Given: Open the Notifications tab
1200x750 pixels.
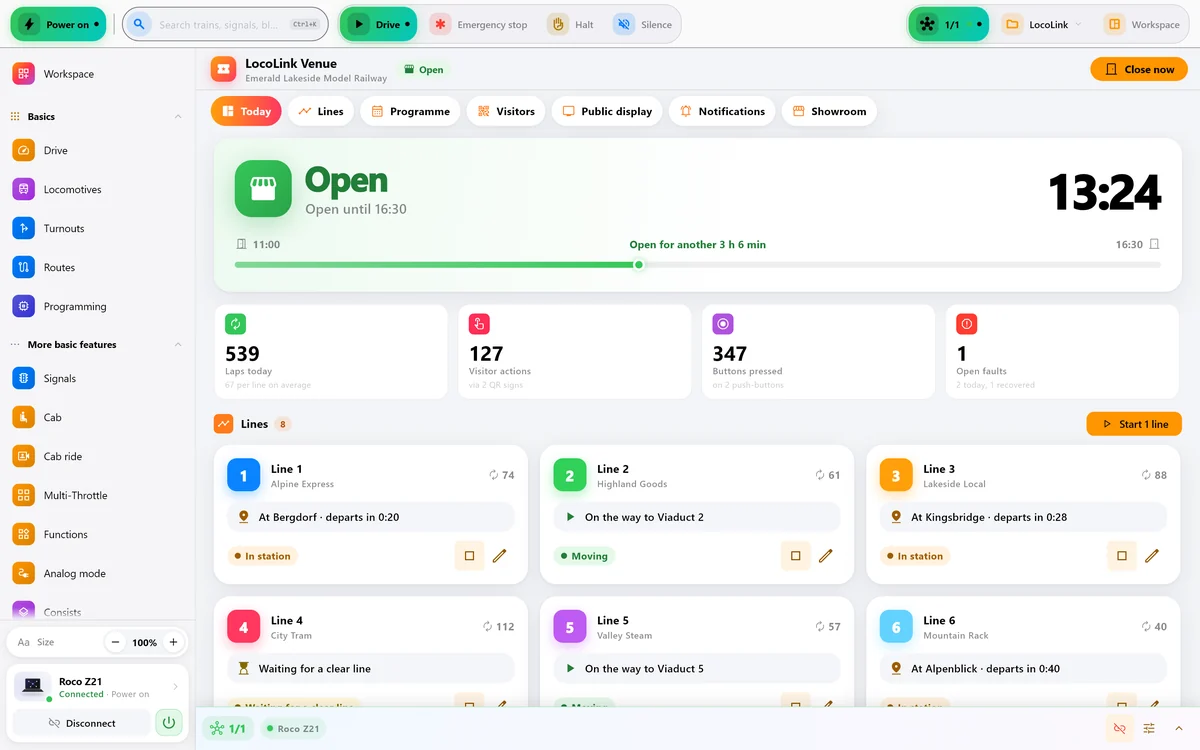Looking at the screenshot, I should pyautogui.click(x=722, y=111).
